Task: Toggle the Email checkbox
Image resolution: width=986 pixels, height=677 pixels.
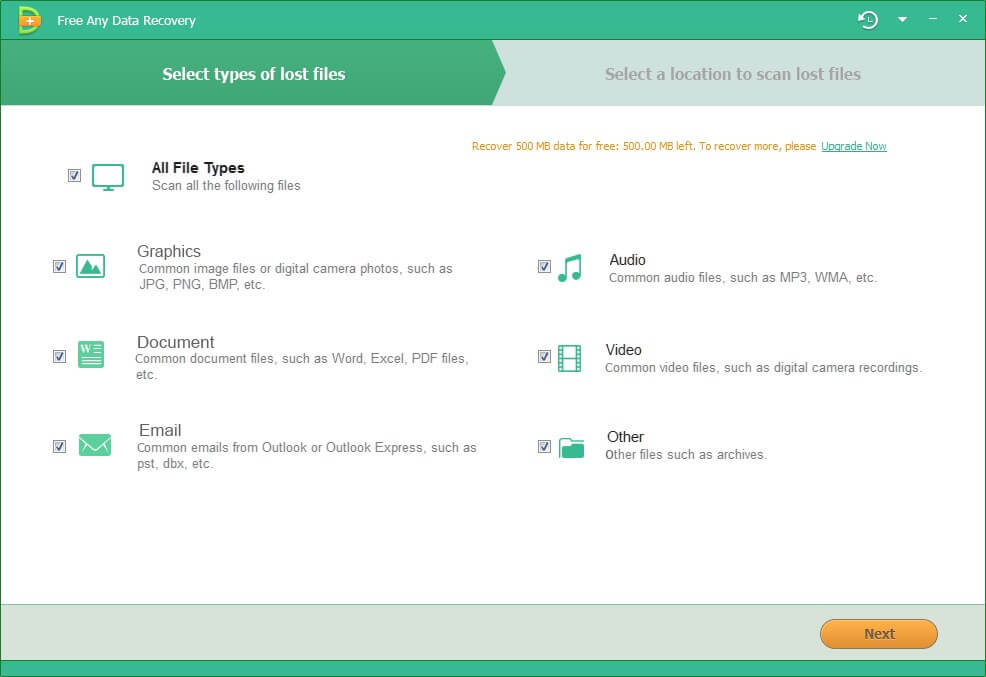Action: tap(59, 446)
